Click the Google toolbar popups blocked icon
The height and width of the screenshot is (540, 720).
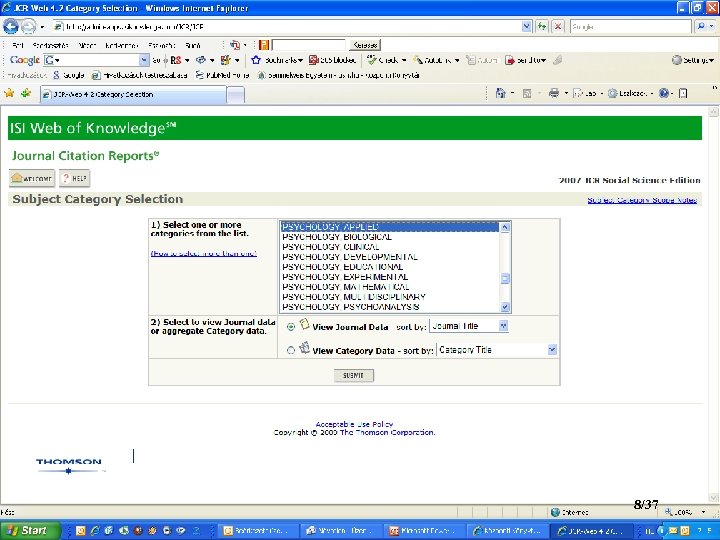coord(314,60)
